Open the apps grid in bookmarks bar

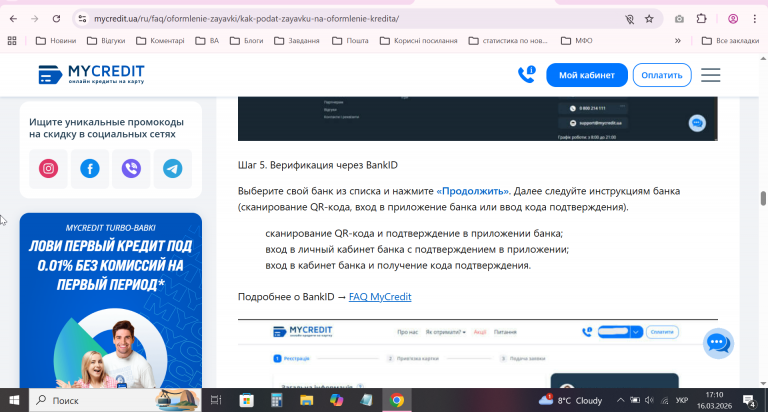click(12, 41)
